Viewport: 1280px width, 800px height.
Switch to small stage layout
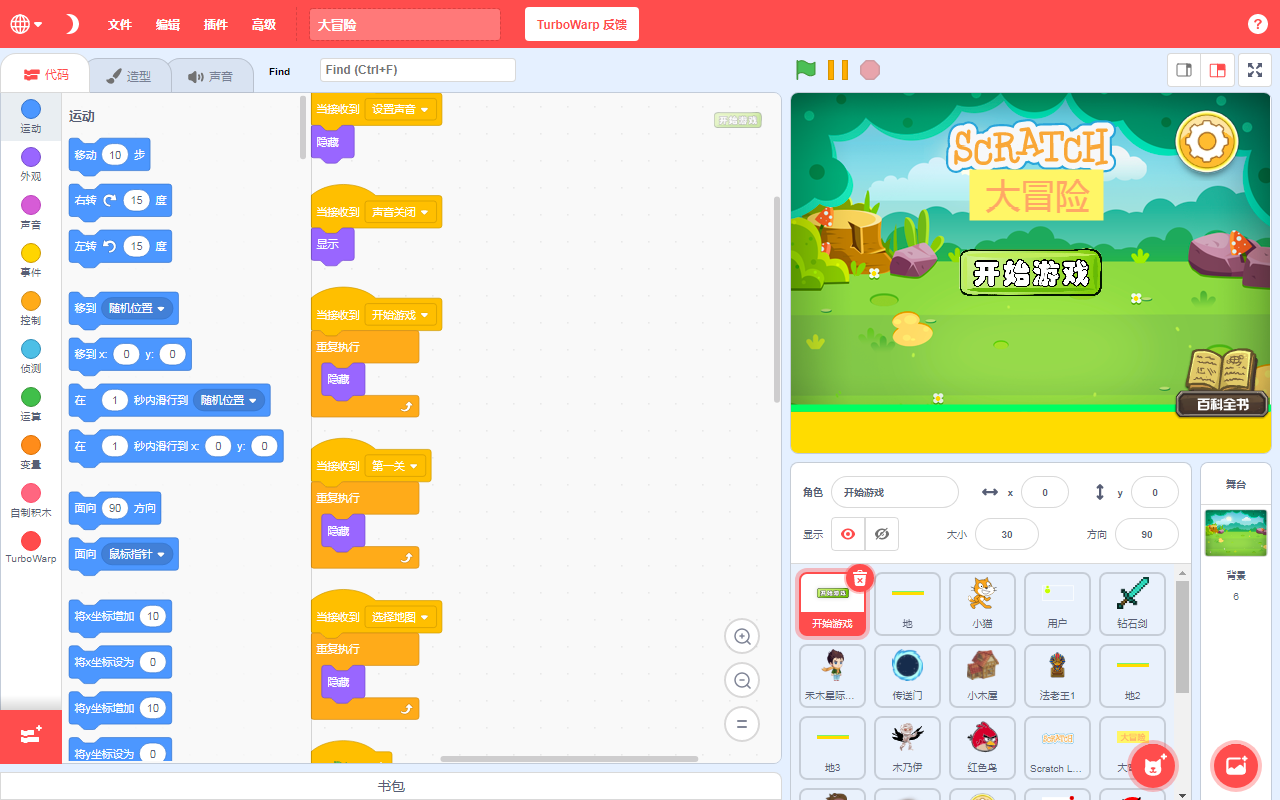click(1185, 70)
